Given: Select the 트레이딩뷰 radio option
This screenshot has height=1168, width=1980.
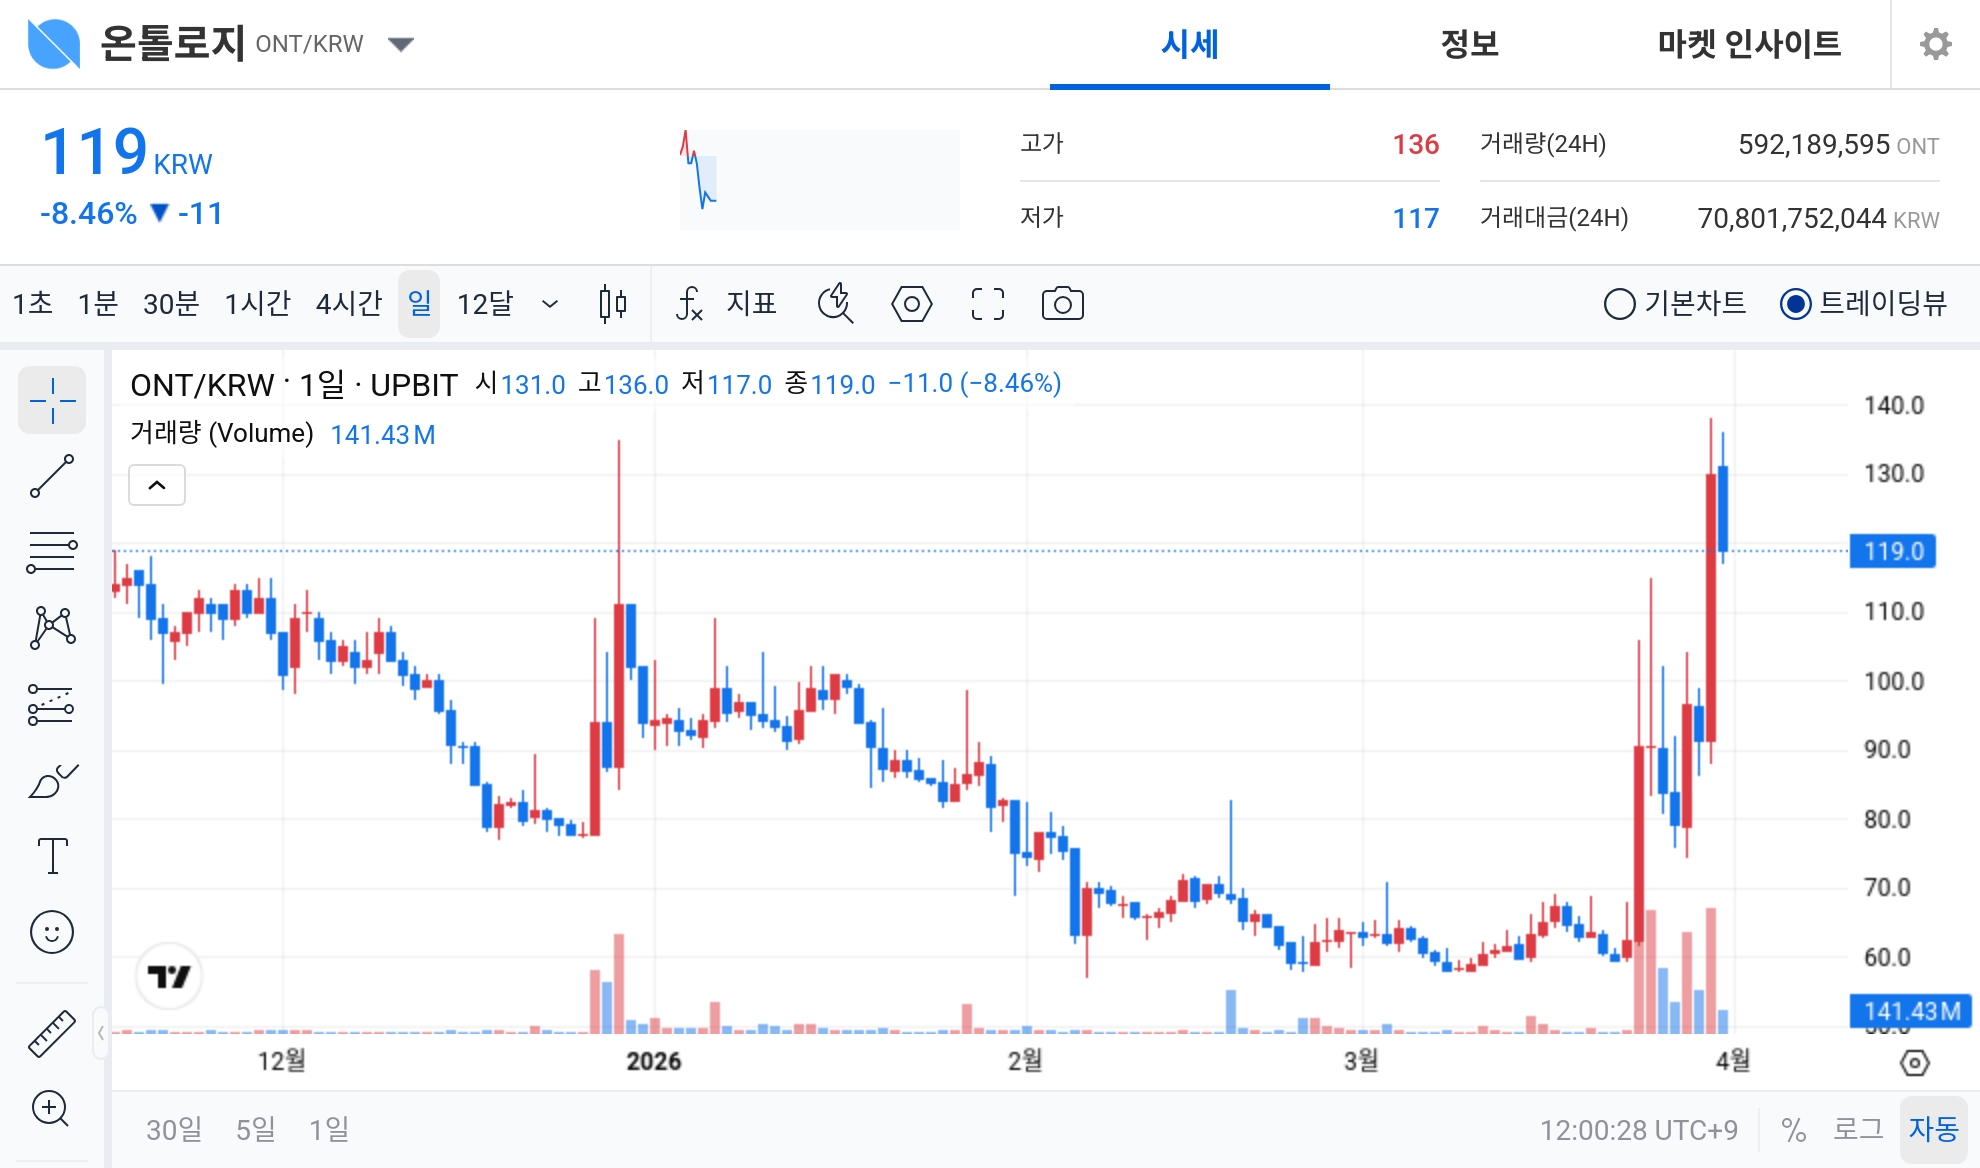Looking at the screenshot, I should point(1795,303).
